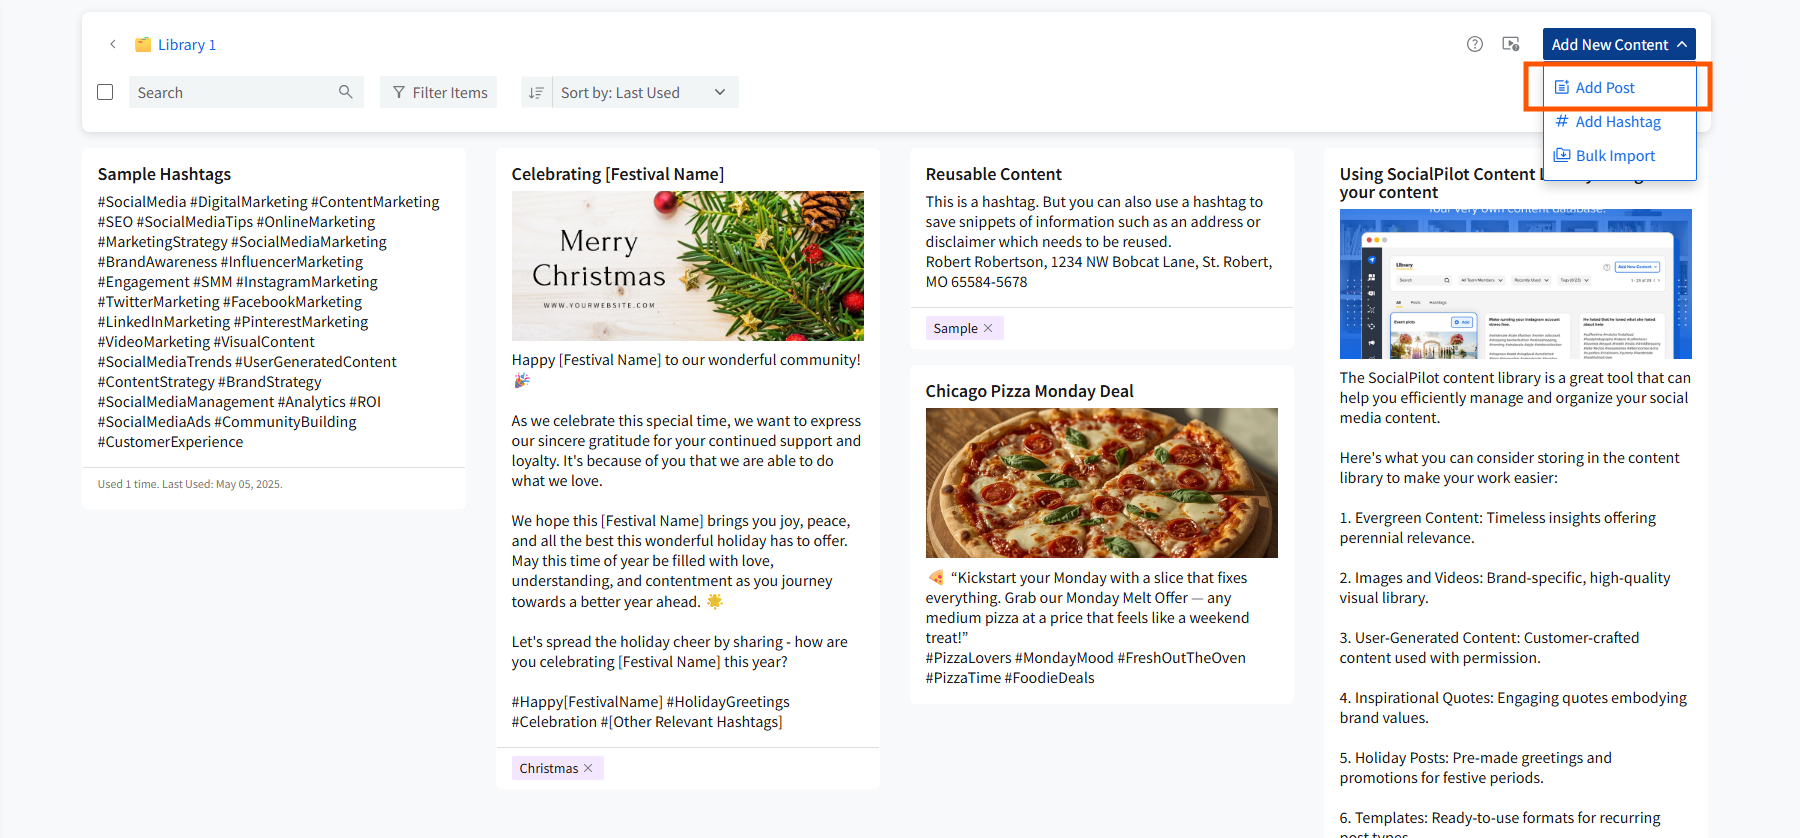Click the Library 1 folder icon
This screenshot has width=1800, height=838.
(x=143, y=44)
